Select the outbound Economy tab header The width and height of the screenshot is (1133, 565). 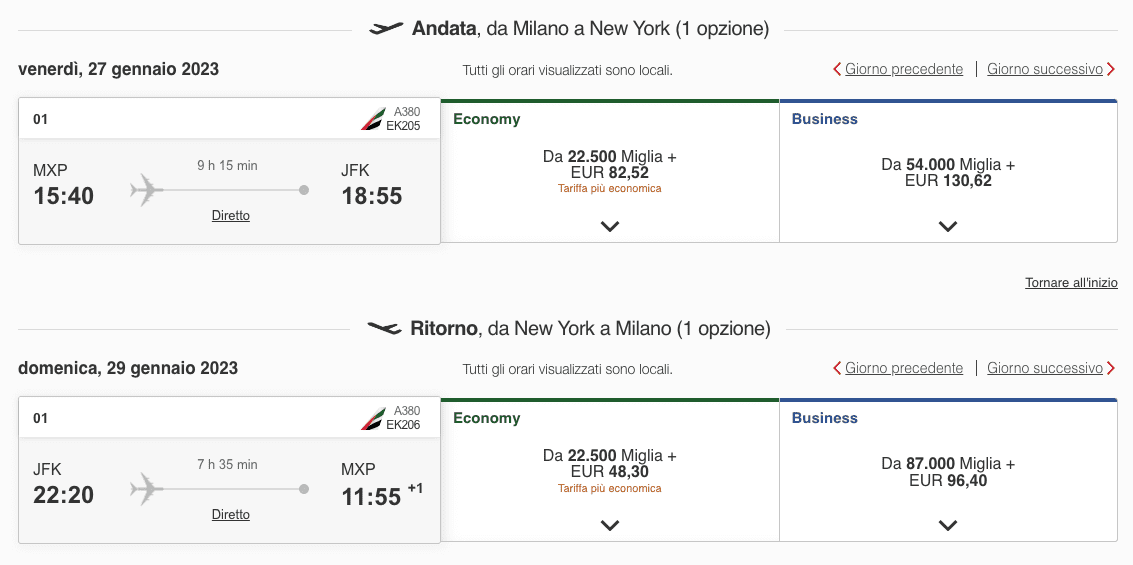tap(486, 119)
